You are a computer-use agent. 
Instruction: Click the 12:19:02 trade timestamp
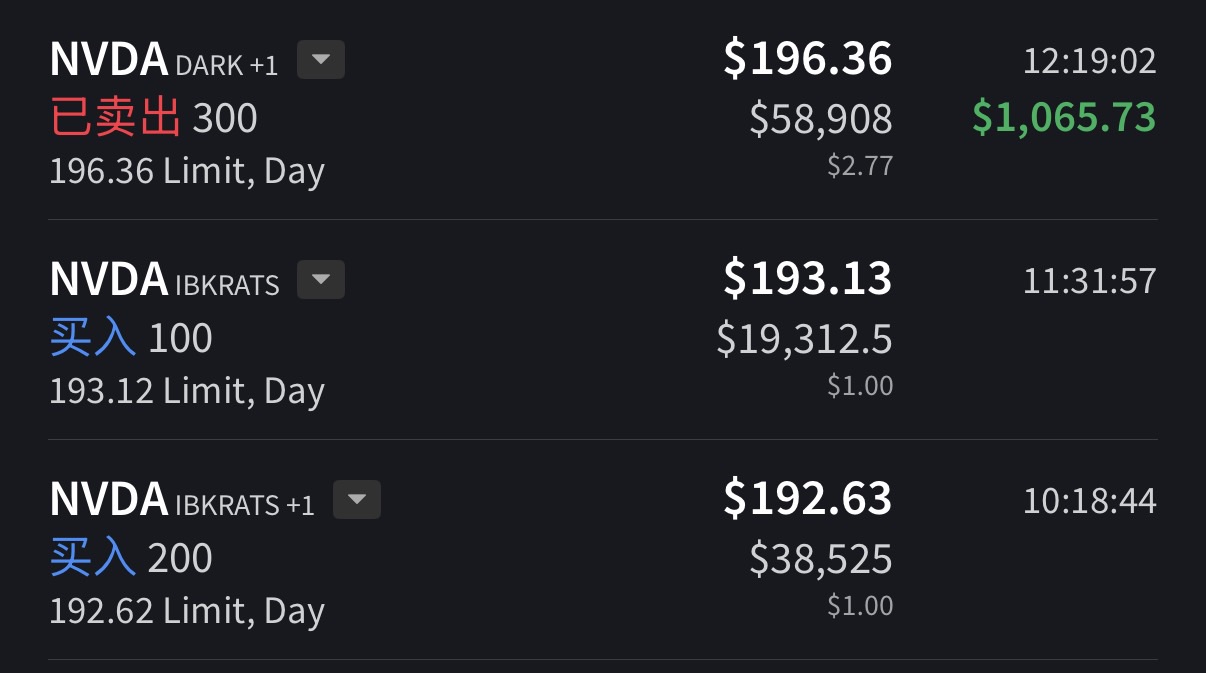[x=1089, y=61]
